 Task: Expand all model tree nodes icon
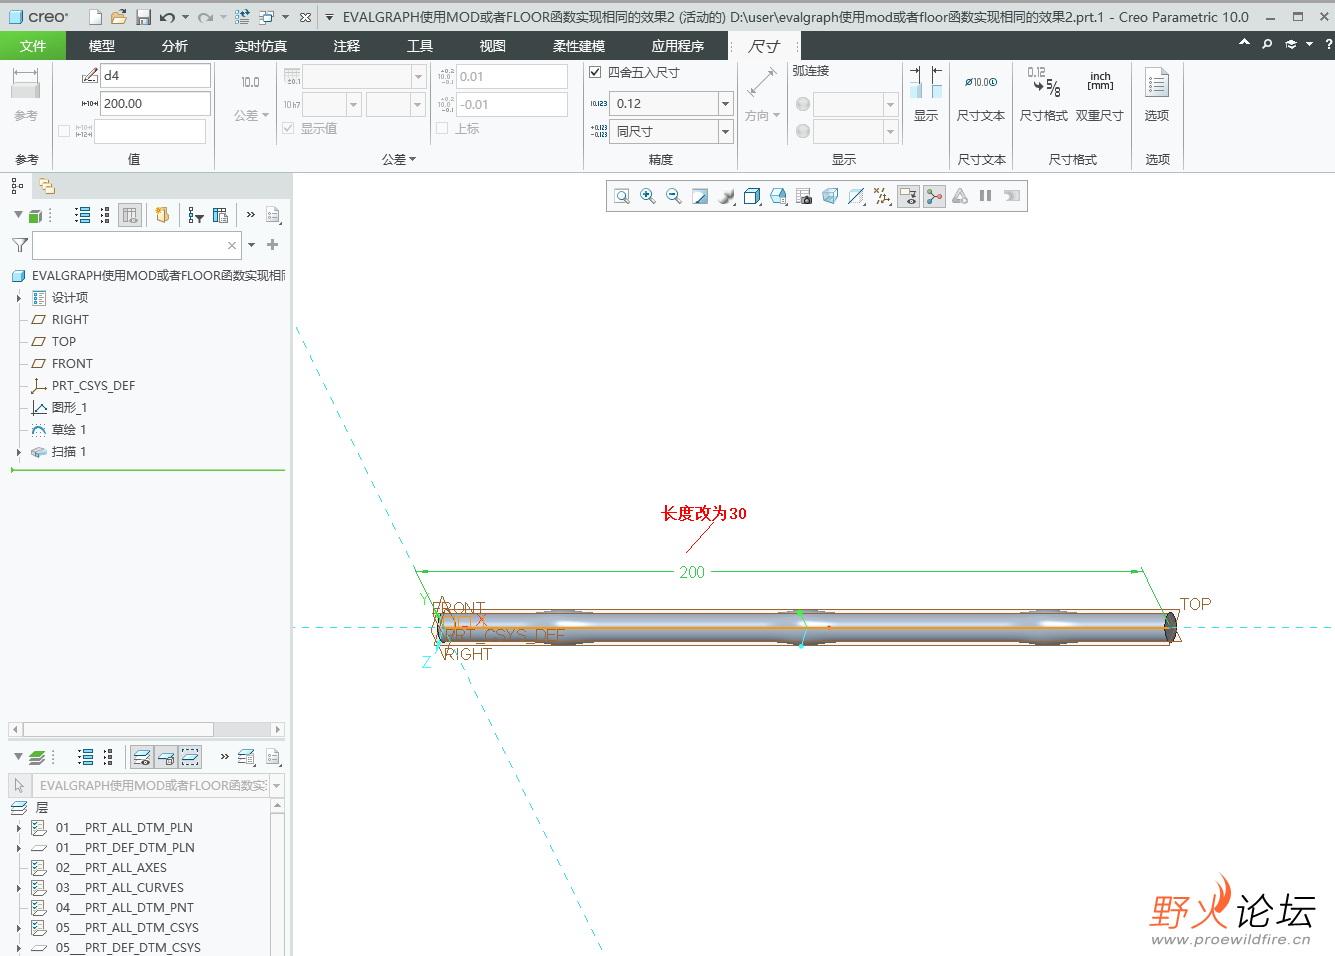click(x=83, y=215)
